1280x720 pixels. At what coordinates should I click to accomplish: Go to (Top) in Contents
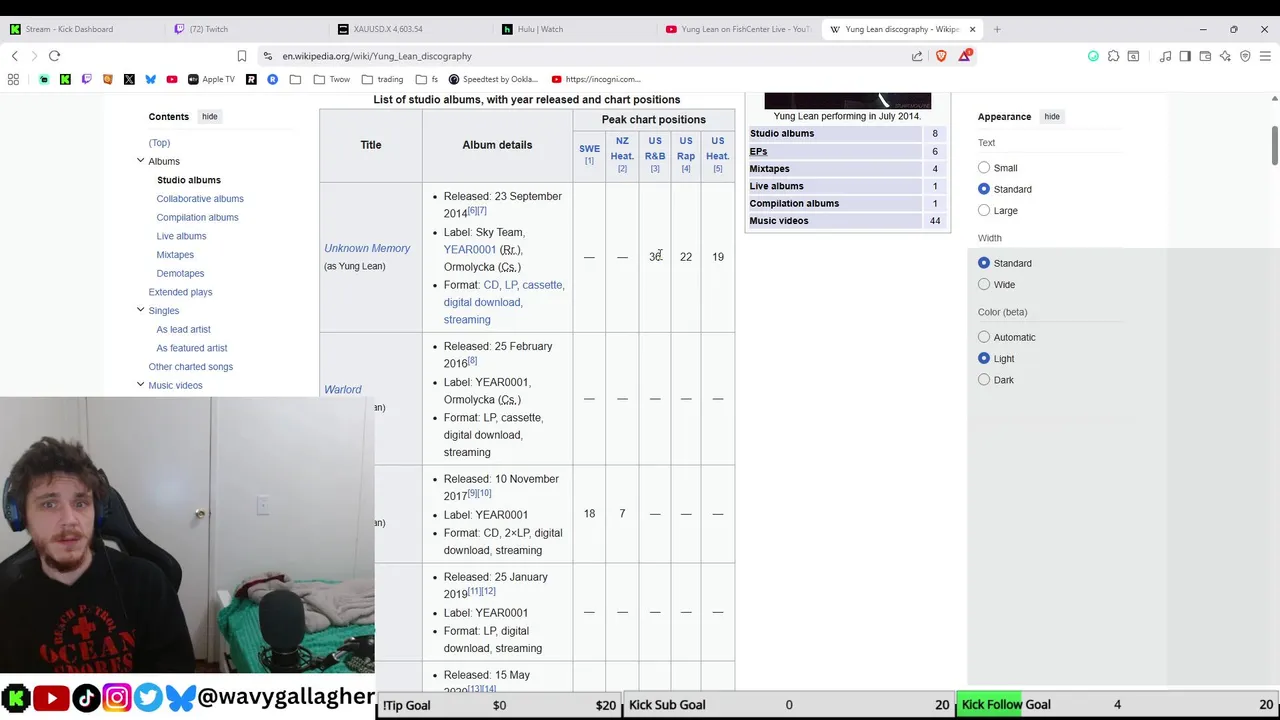pyautogui.click(x=159, y=143)
